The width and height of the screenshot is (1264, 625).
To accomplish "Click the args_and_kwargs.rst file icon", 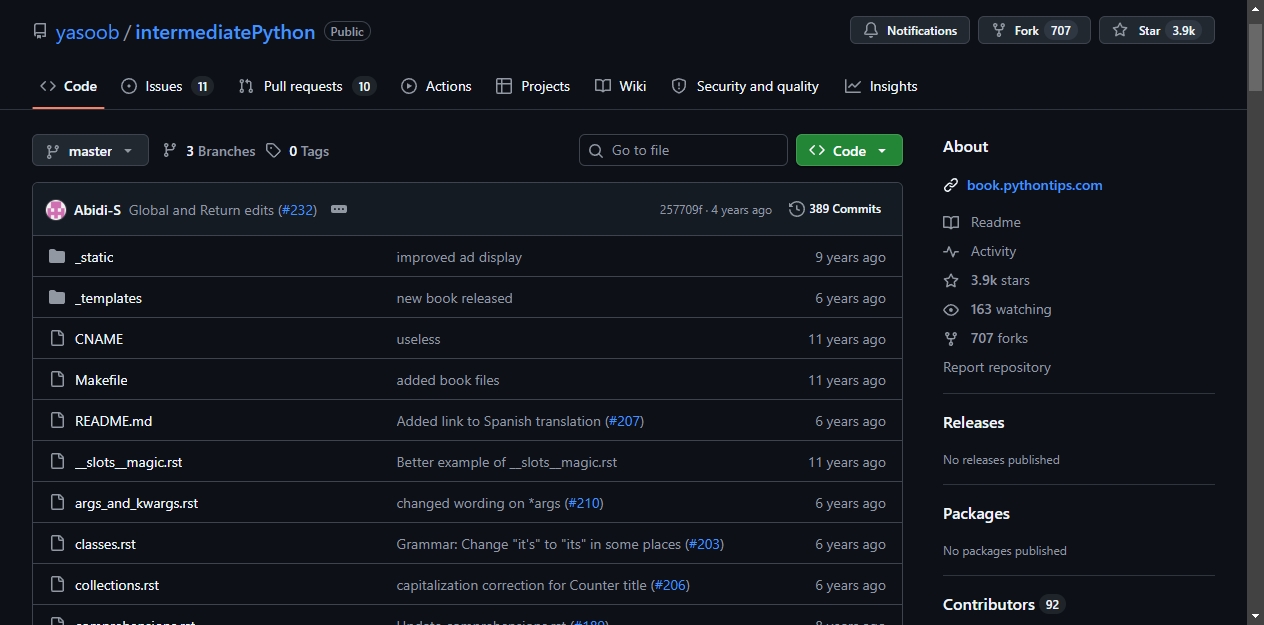I will 57,503.
